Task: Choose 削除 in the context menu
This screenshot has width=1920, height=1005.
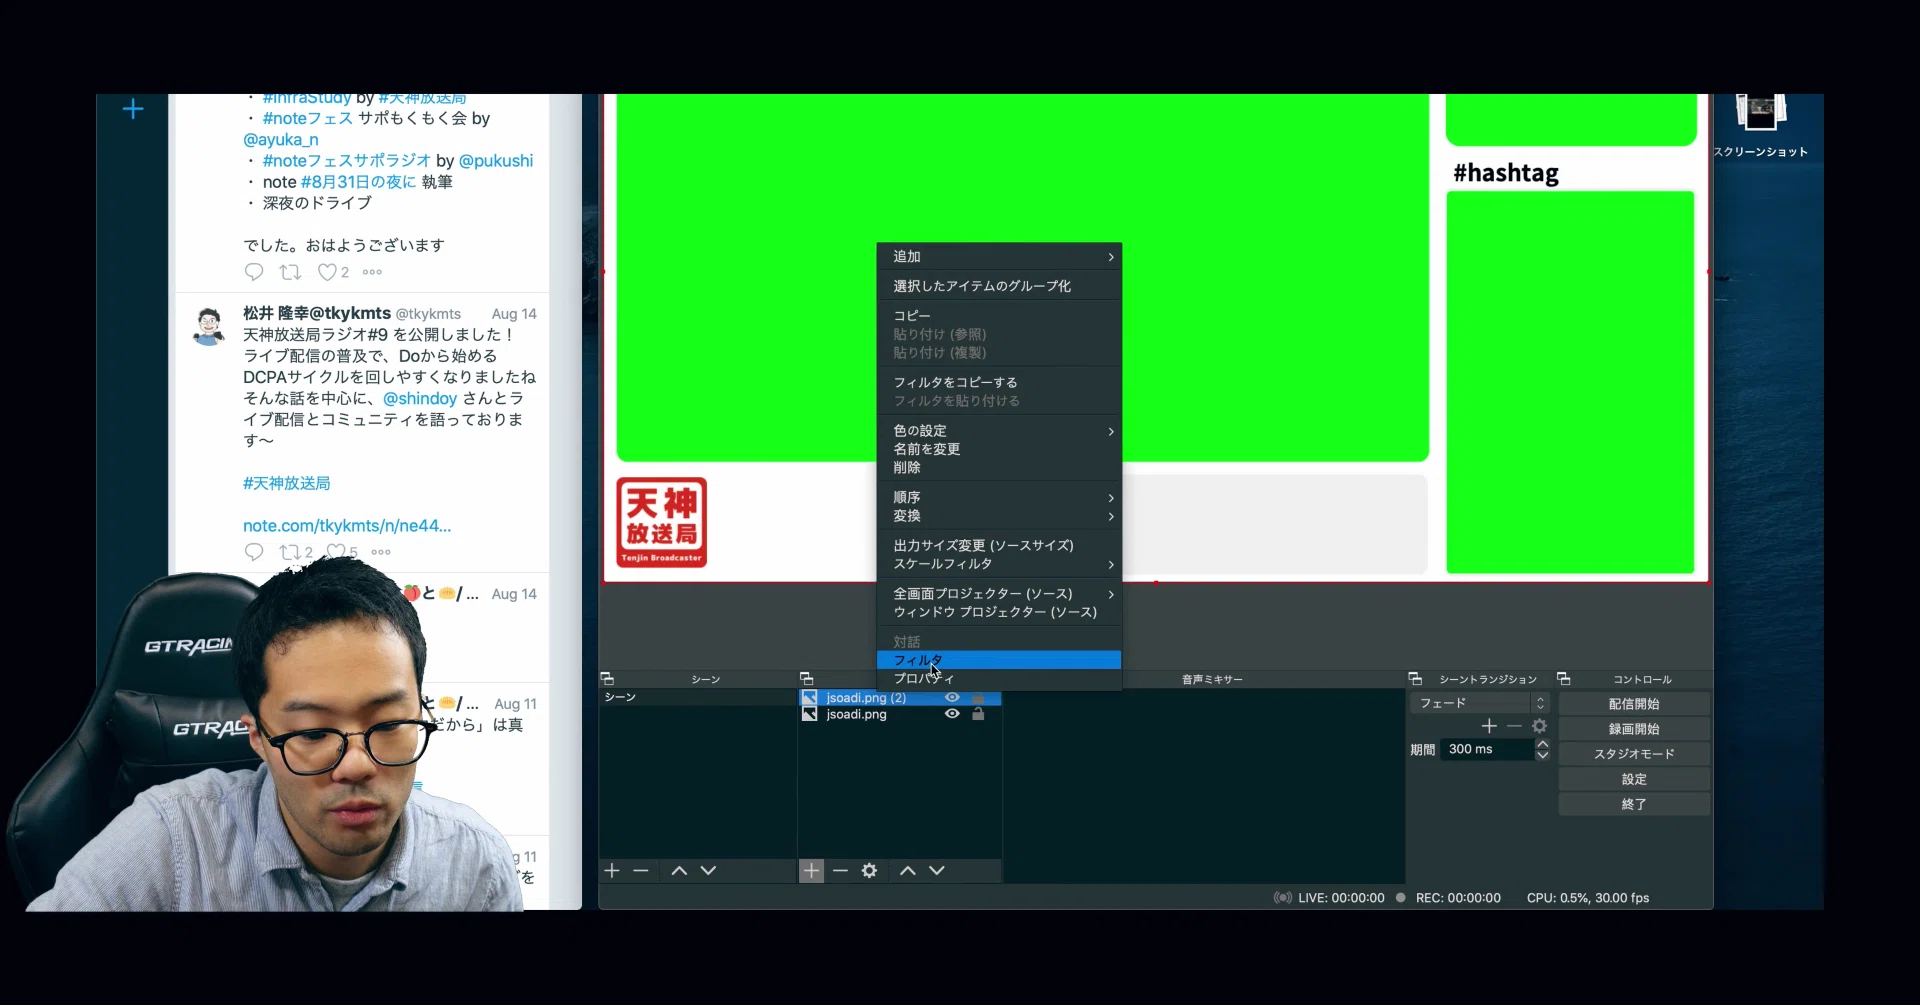Action: pyautogui.click(x=999, y=467)
